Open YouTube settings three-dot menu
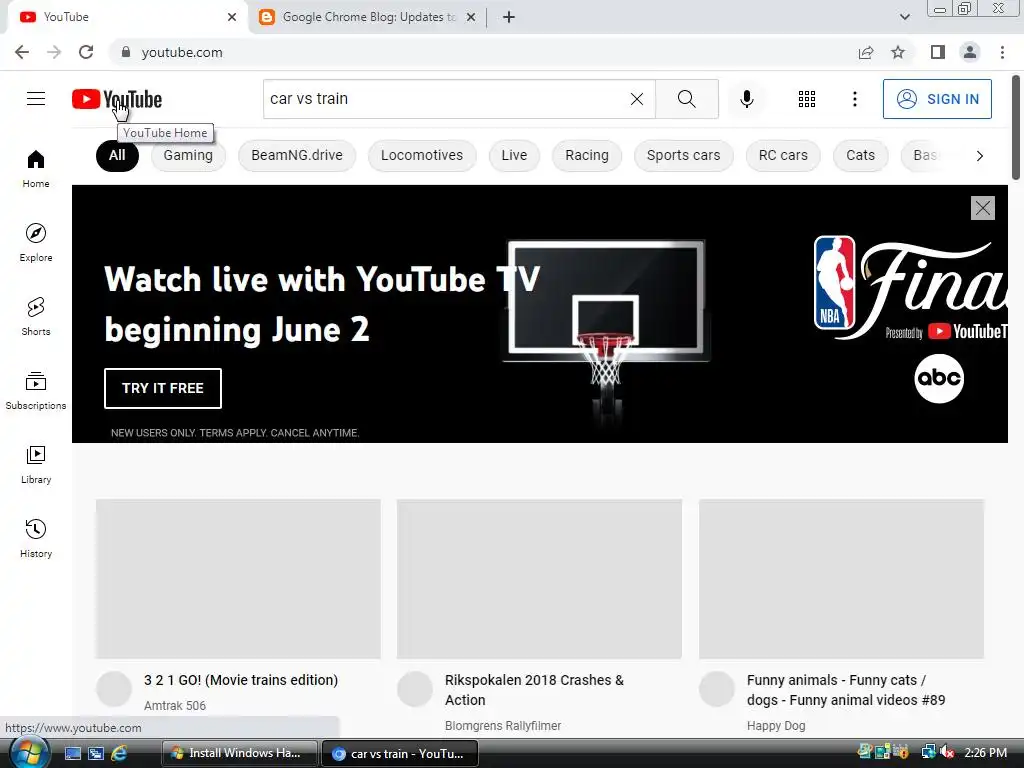Screen dimensions: 1024x768 click(x=854, y=99)
